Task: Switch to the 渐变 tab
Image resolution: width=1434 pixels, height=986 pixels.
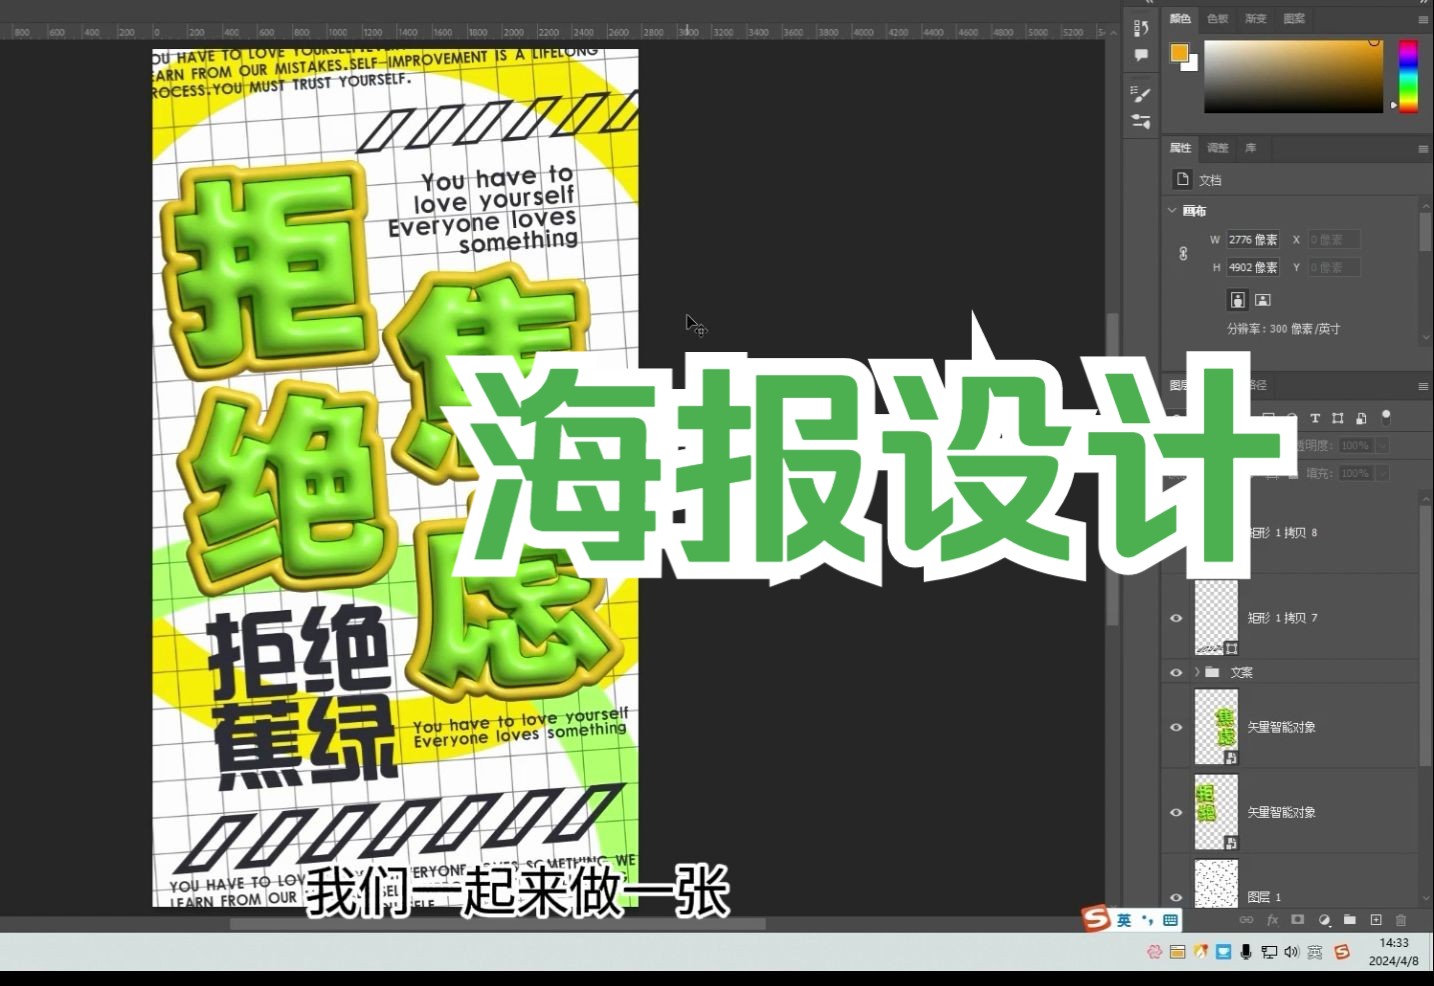Action: [x=1255, y=19]
